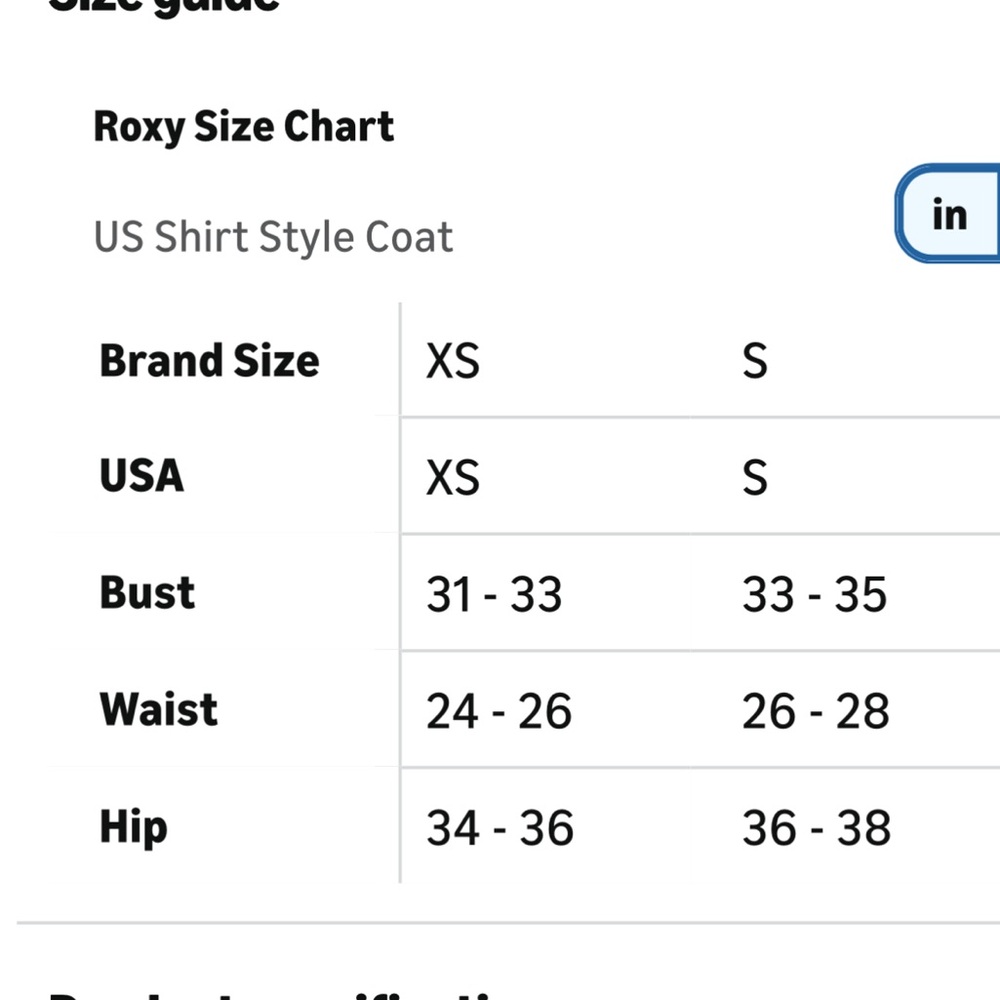Click the Roxy Size Chart title
The height and width of the screenshot is (1000, 1000).
point(244,126)
